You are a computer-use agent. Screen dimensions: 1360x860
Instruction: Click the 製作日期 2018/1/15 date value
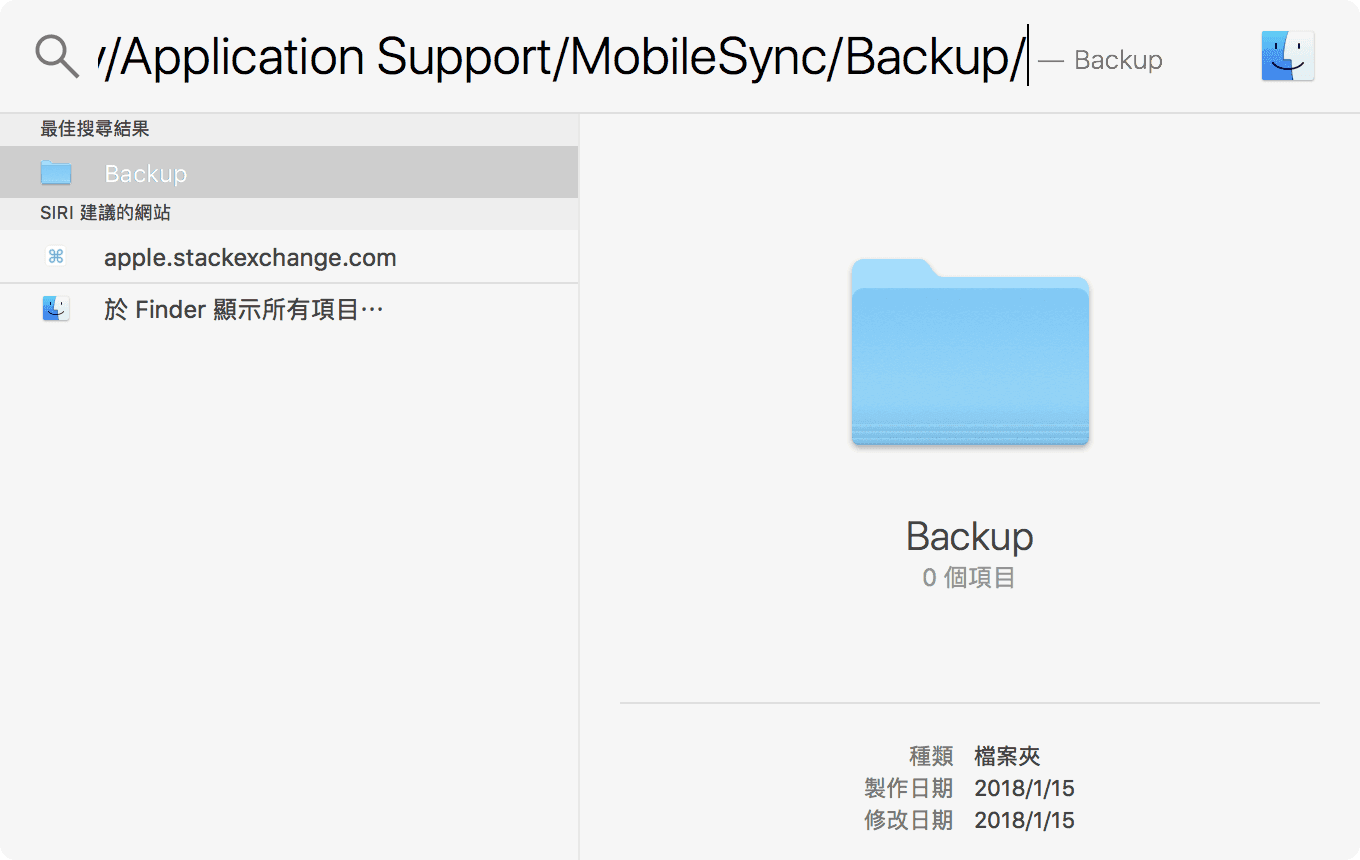[x=1024, y=788]
